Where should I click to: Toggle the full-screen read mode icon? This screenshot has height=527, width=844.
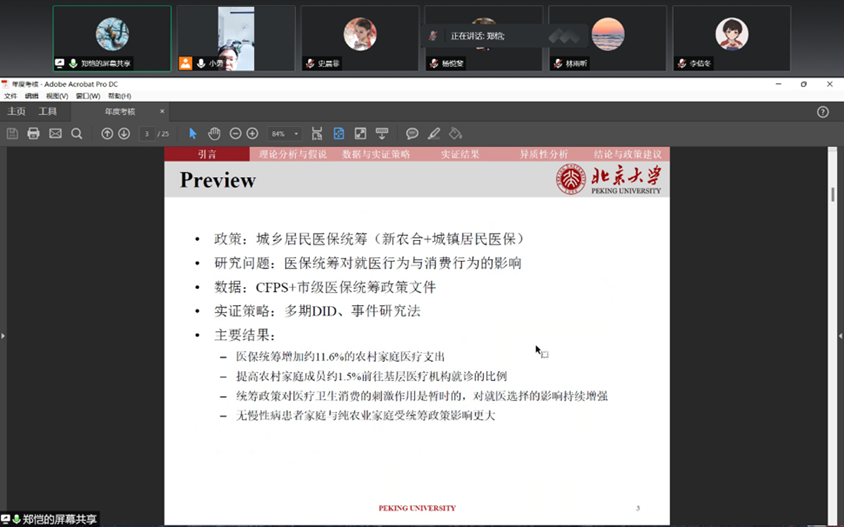pyautogui.click(x=360, y=133)
